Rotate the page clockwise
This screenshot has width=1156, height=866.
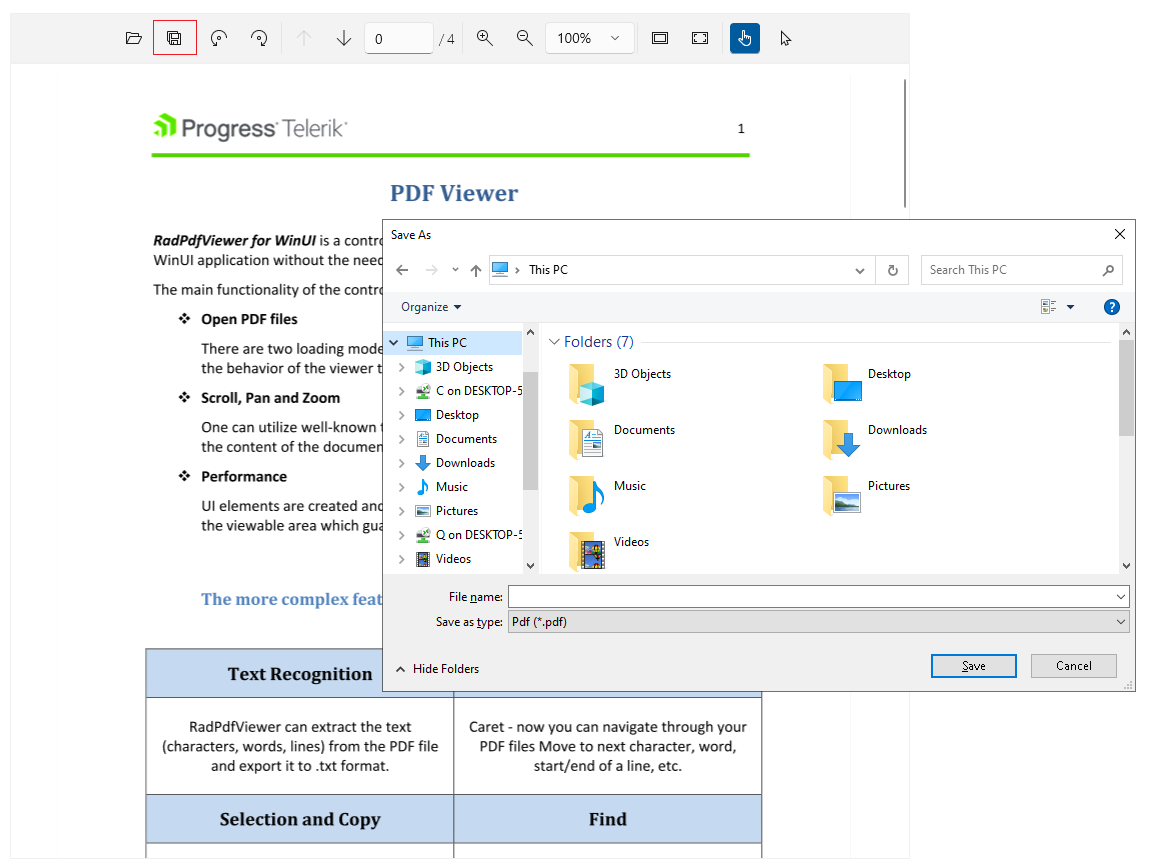click(x=259, y=38)
